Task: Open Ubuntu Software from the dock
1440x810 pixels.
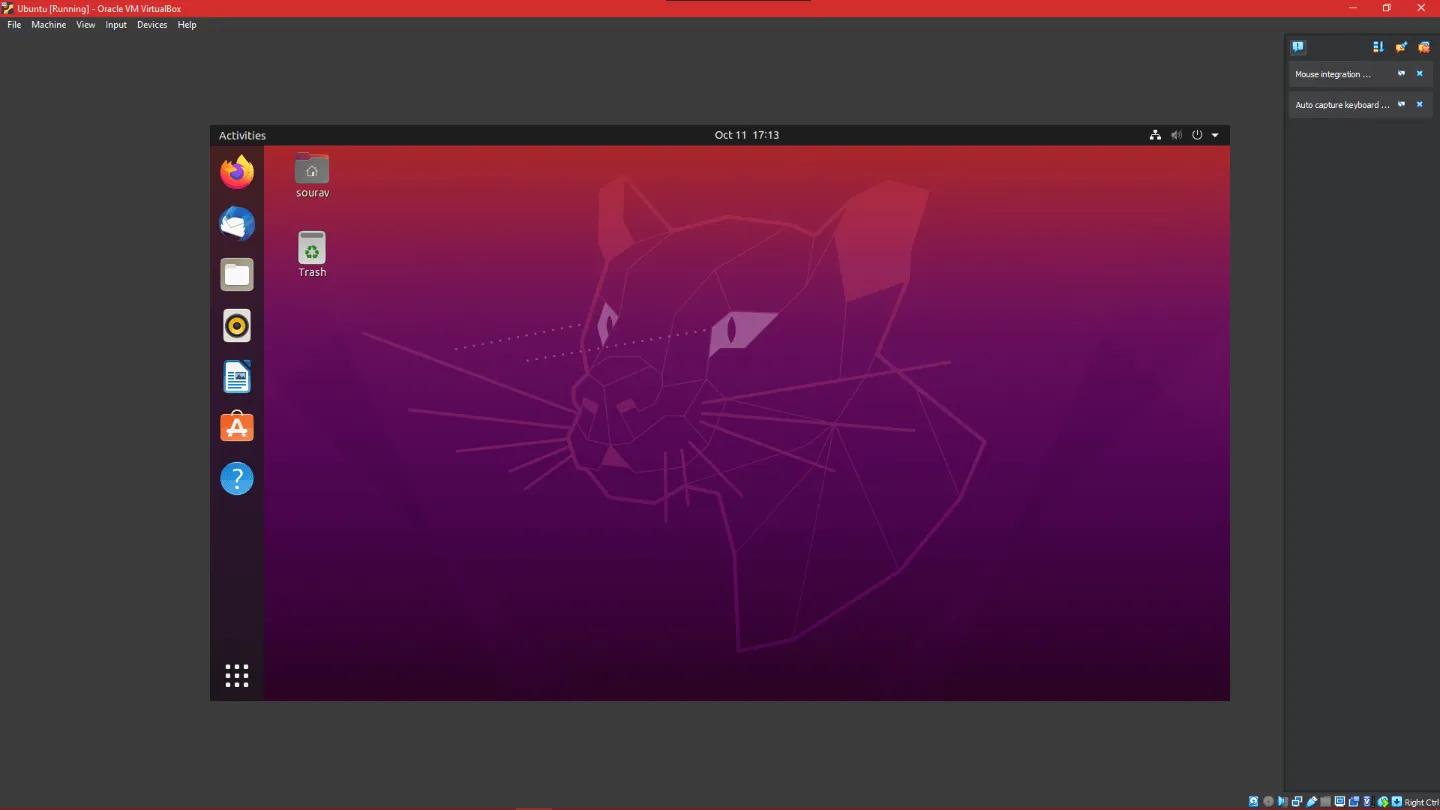Action: click(236, 427)
